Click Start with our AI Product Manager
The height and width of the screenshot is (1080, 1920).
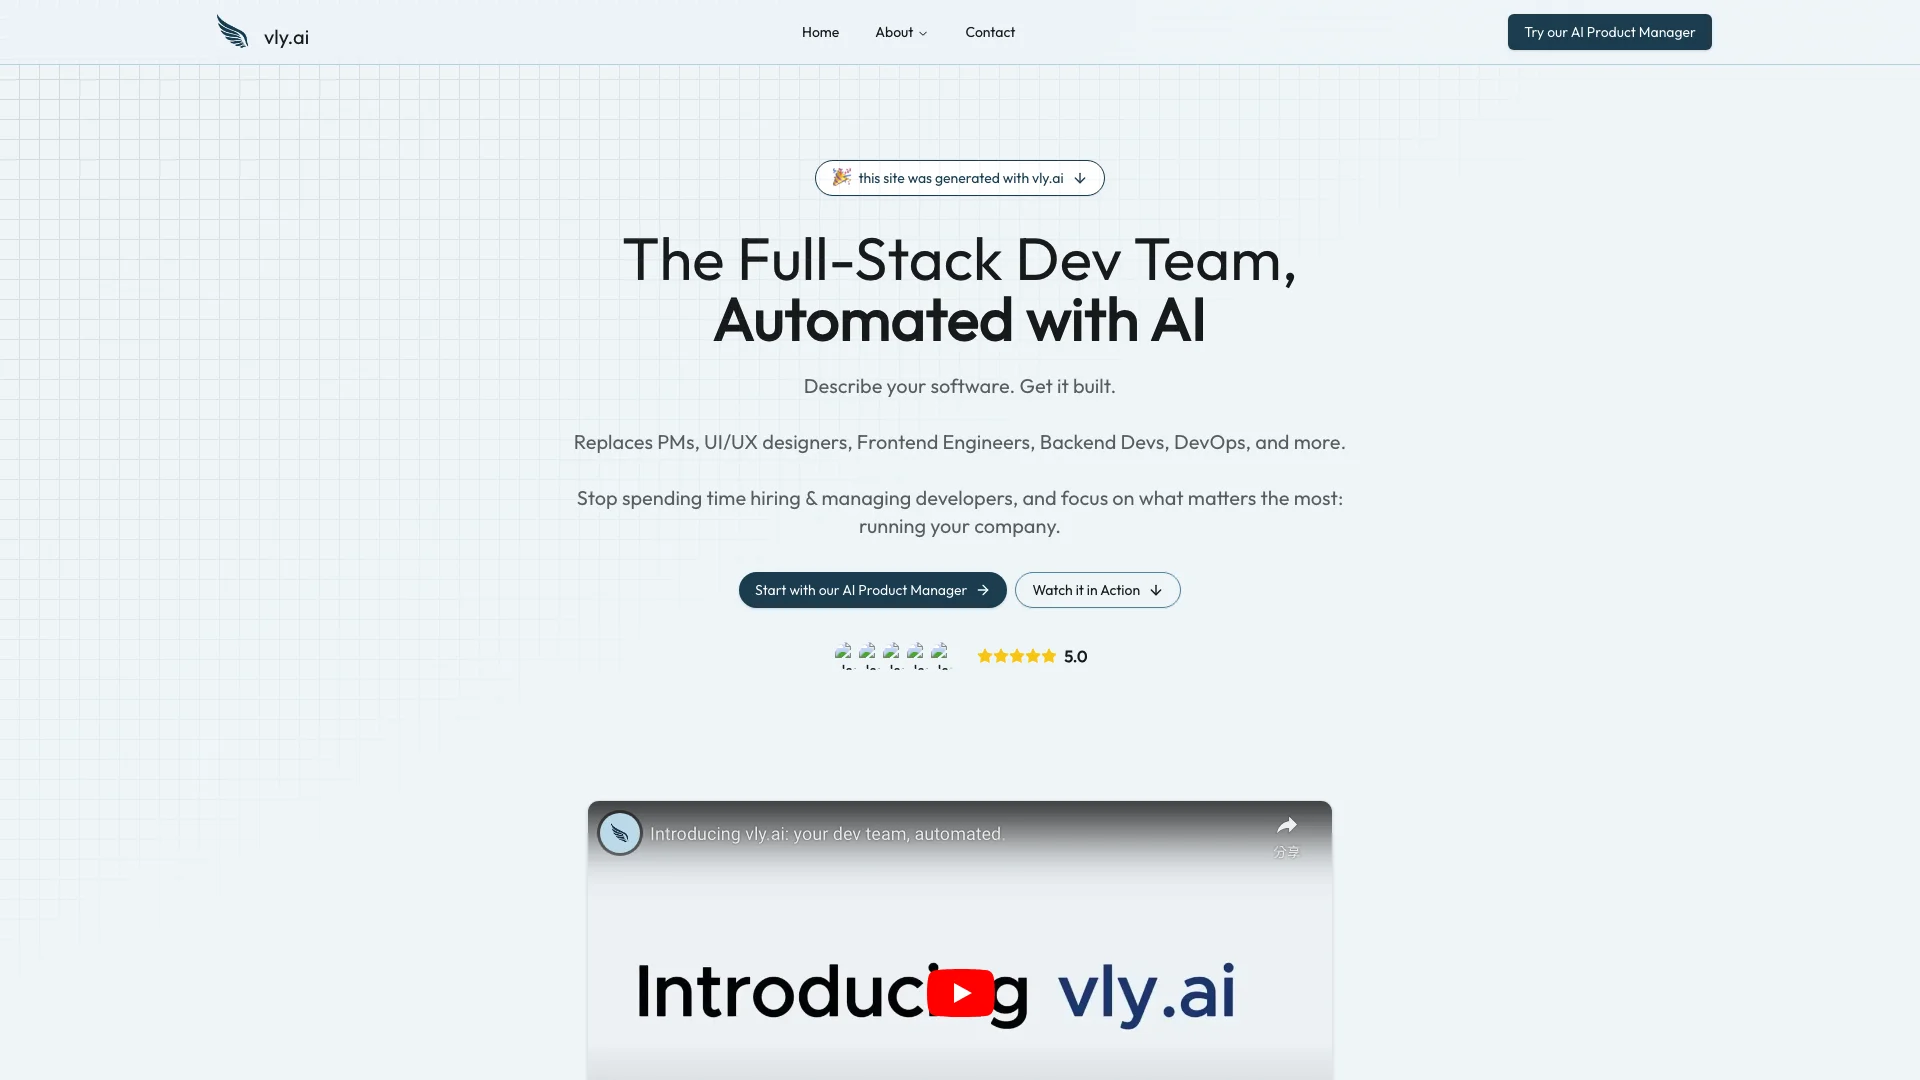point(872,588)
